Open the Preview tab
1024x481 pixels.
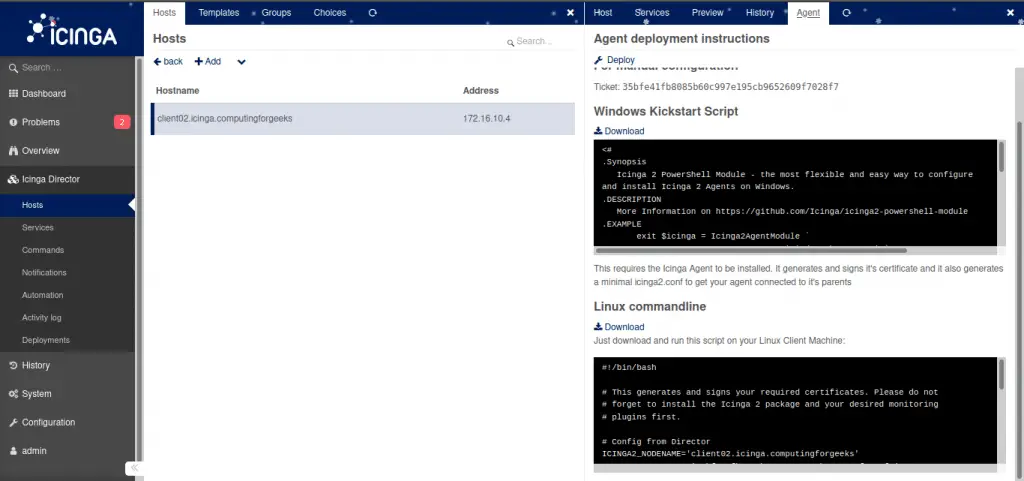pyautogui.click(x=707, y=13)
